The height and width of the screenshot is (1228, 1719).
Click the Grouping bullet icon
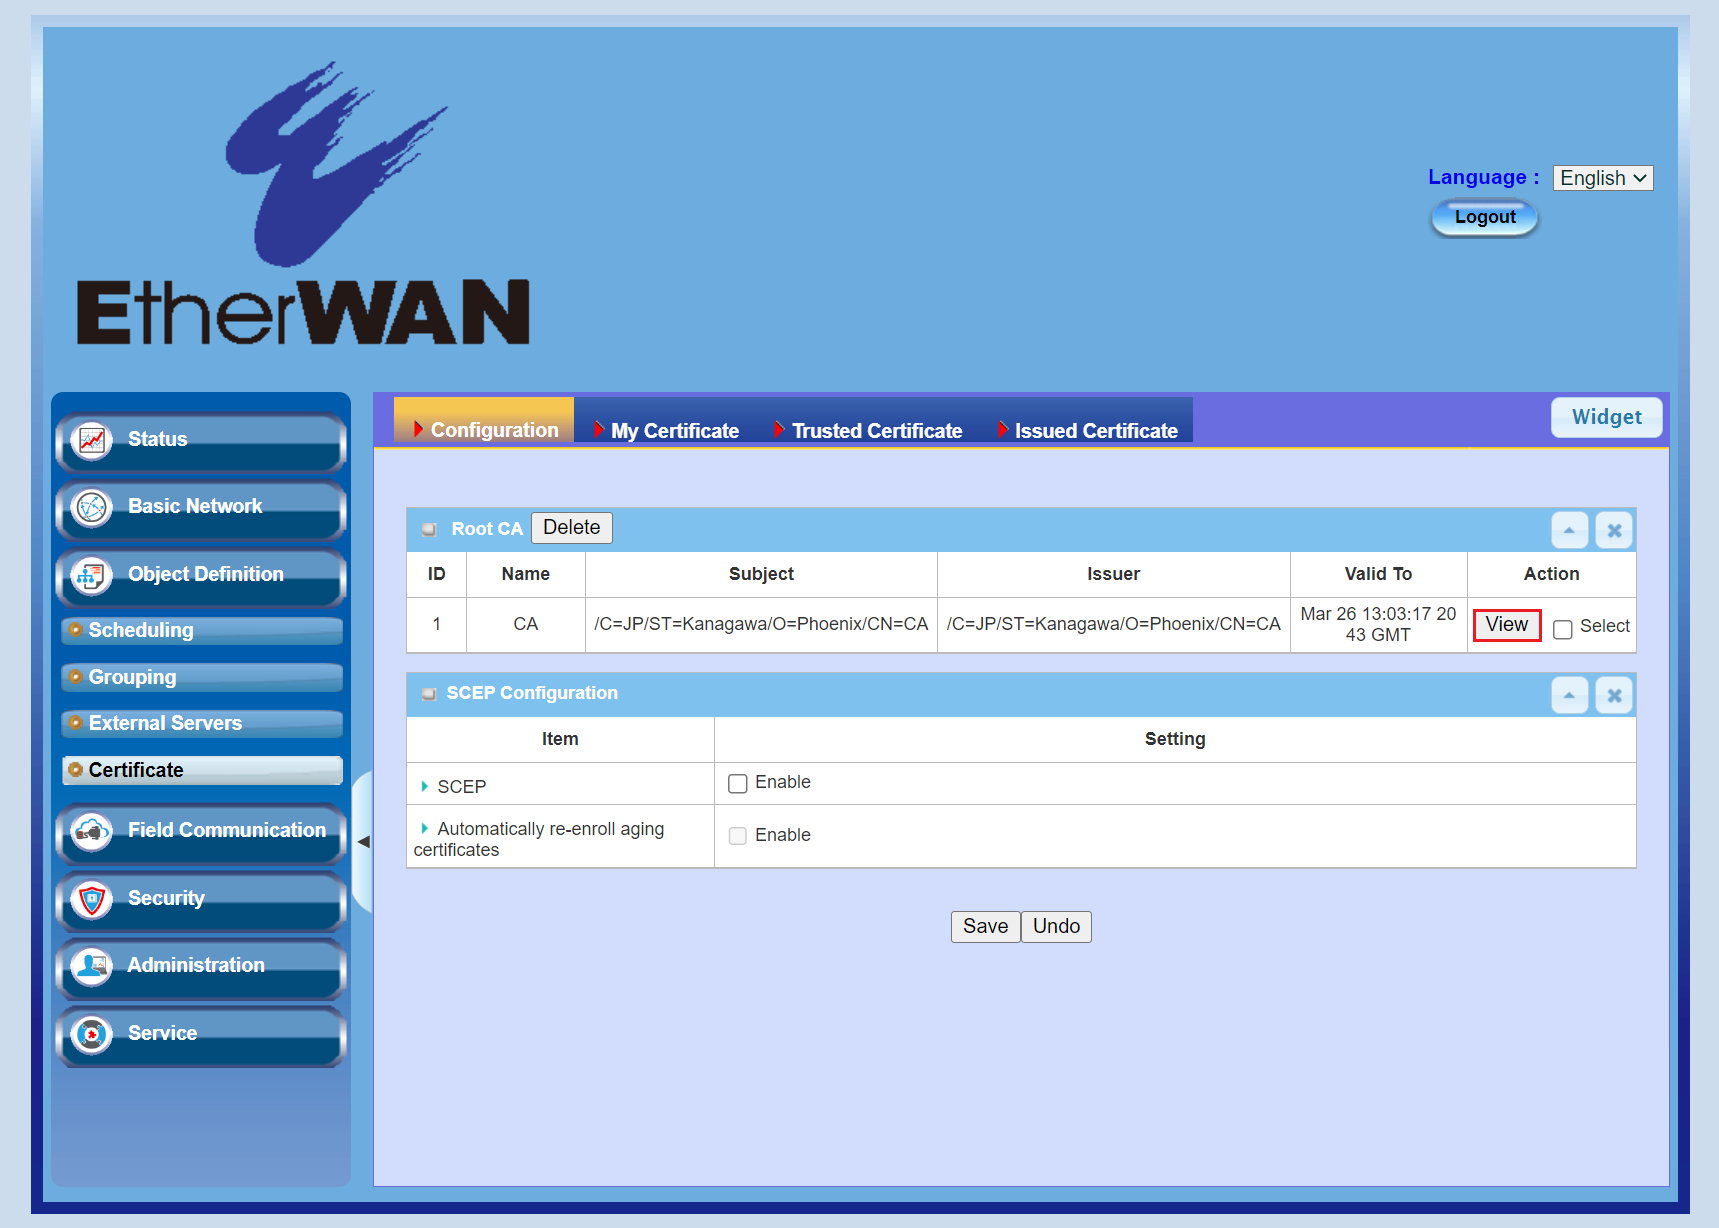pyautogui.click(x=75, y=677)
